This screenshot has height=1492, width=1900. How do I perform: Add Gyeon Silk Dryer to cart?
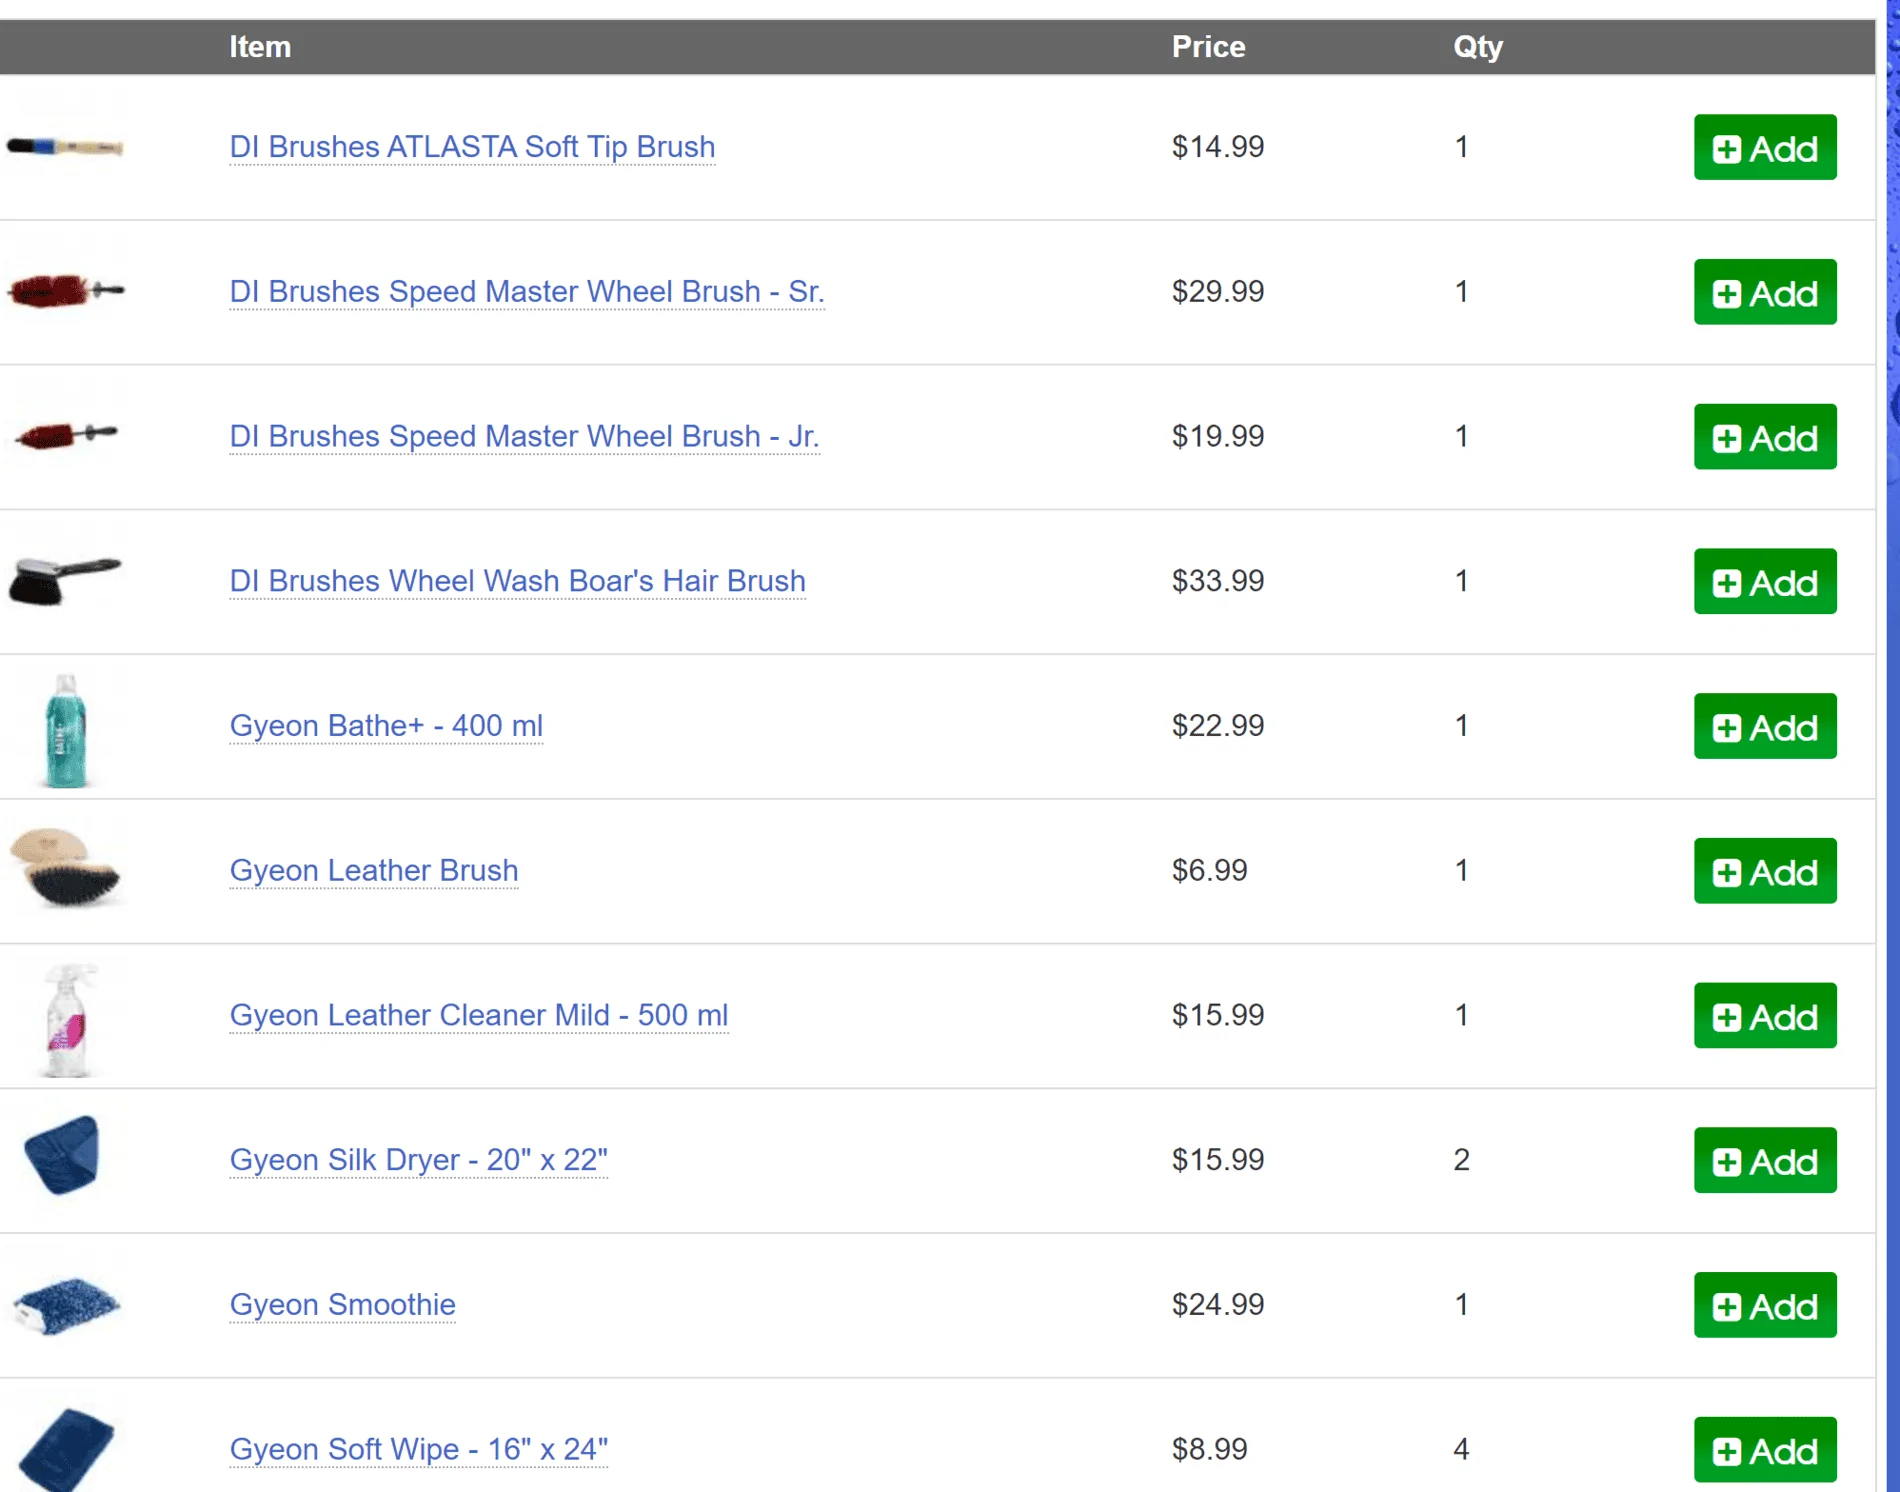(x=1765, y=1160)
